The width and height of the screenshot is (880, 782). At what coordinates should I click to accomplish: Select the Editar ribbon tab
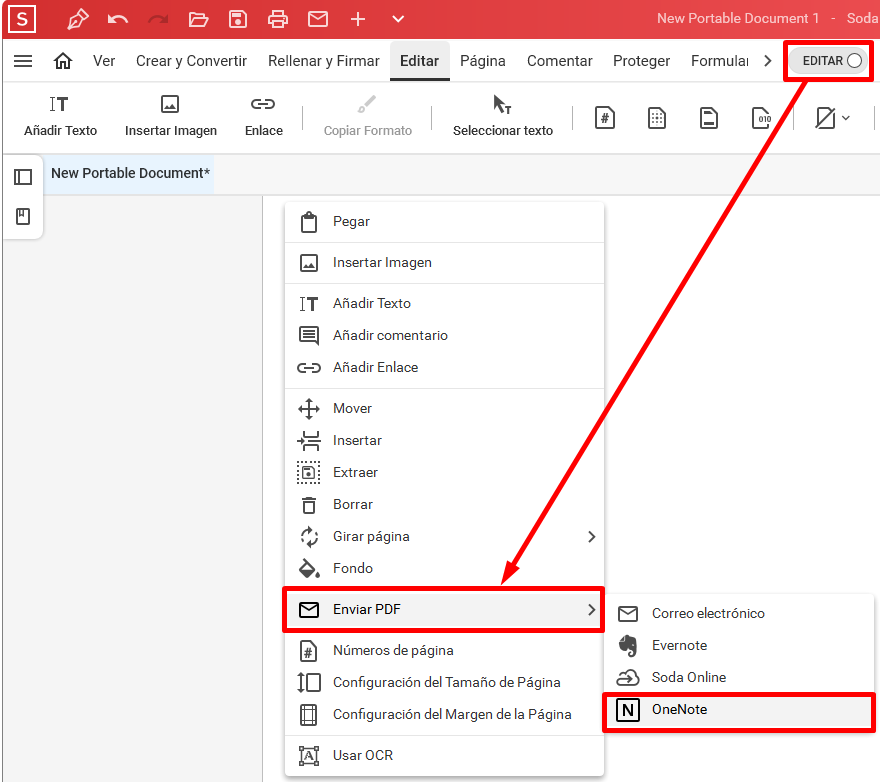(419, 61)
